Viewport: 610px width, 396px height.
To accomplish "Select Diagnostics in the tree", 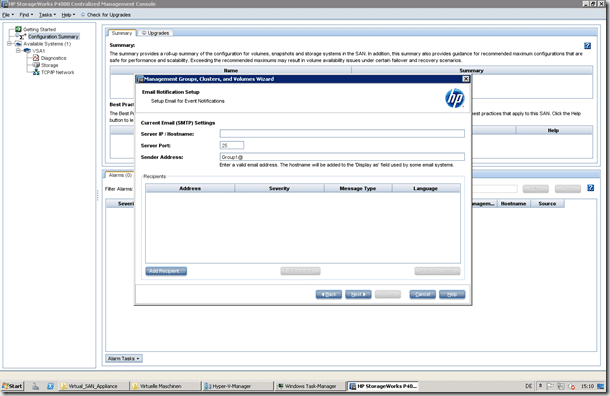I will tap(53, 58).
